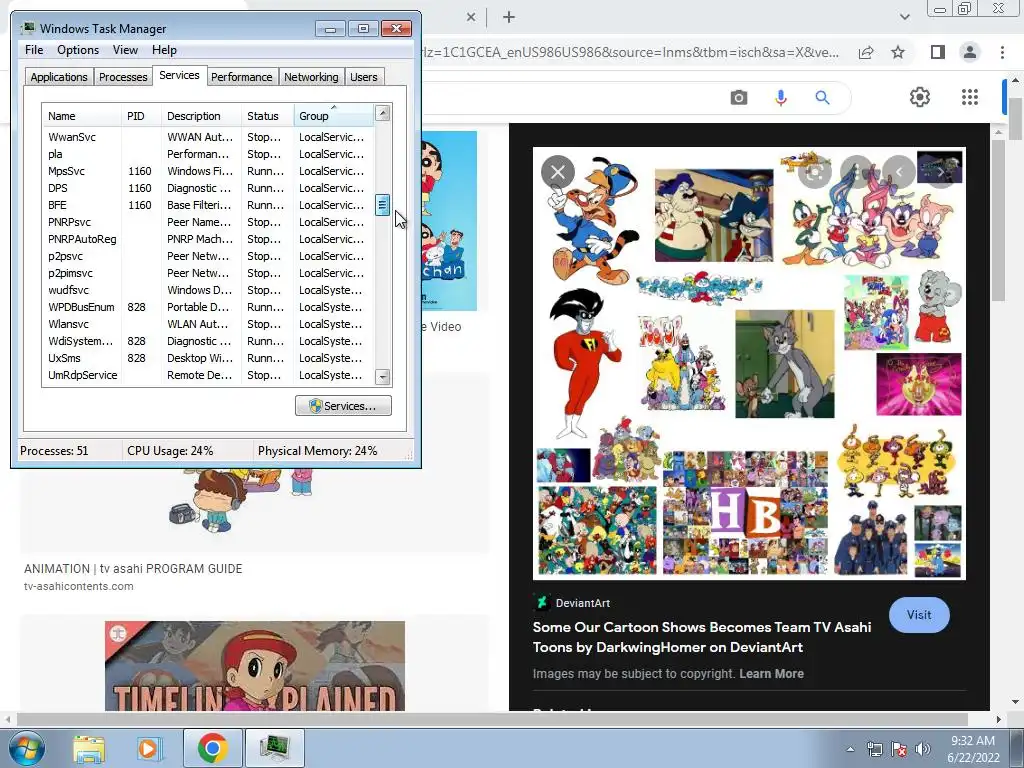
Task: Search by image with camera icon
Action: click(739, 98)
